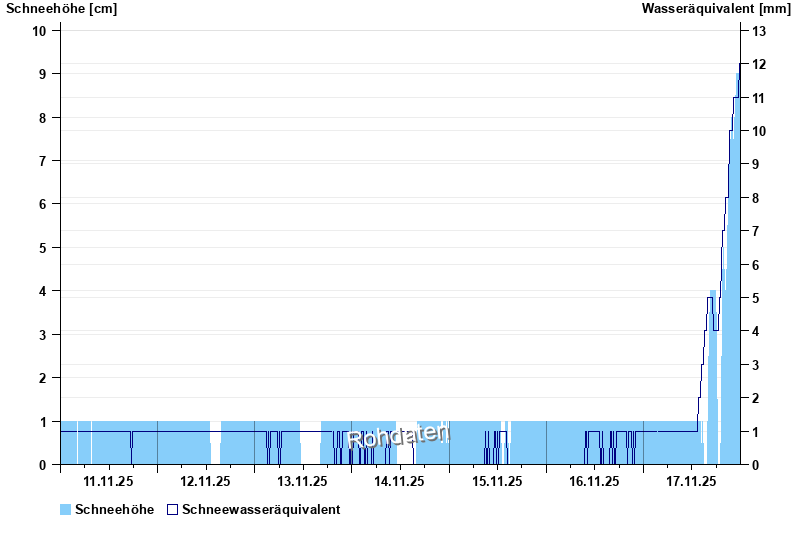Select the 12.11.25 date label
Image resolution: width=800 pixels, height=550 pixels.
click(x=205, y=482)
